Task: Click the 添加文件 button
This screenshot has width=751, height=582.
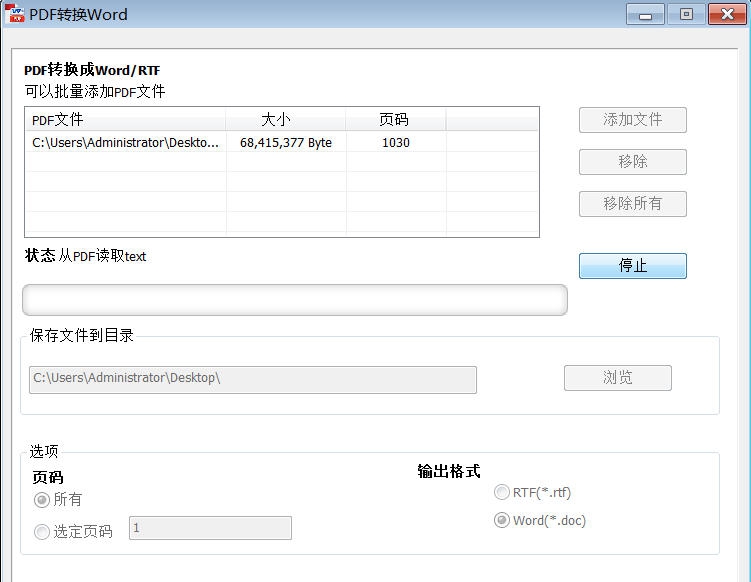Action: point(633,120)
